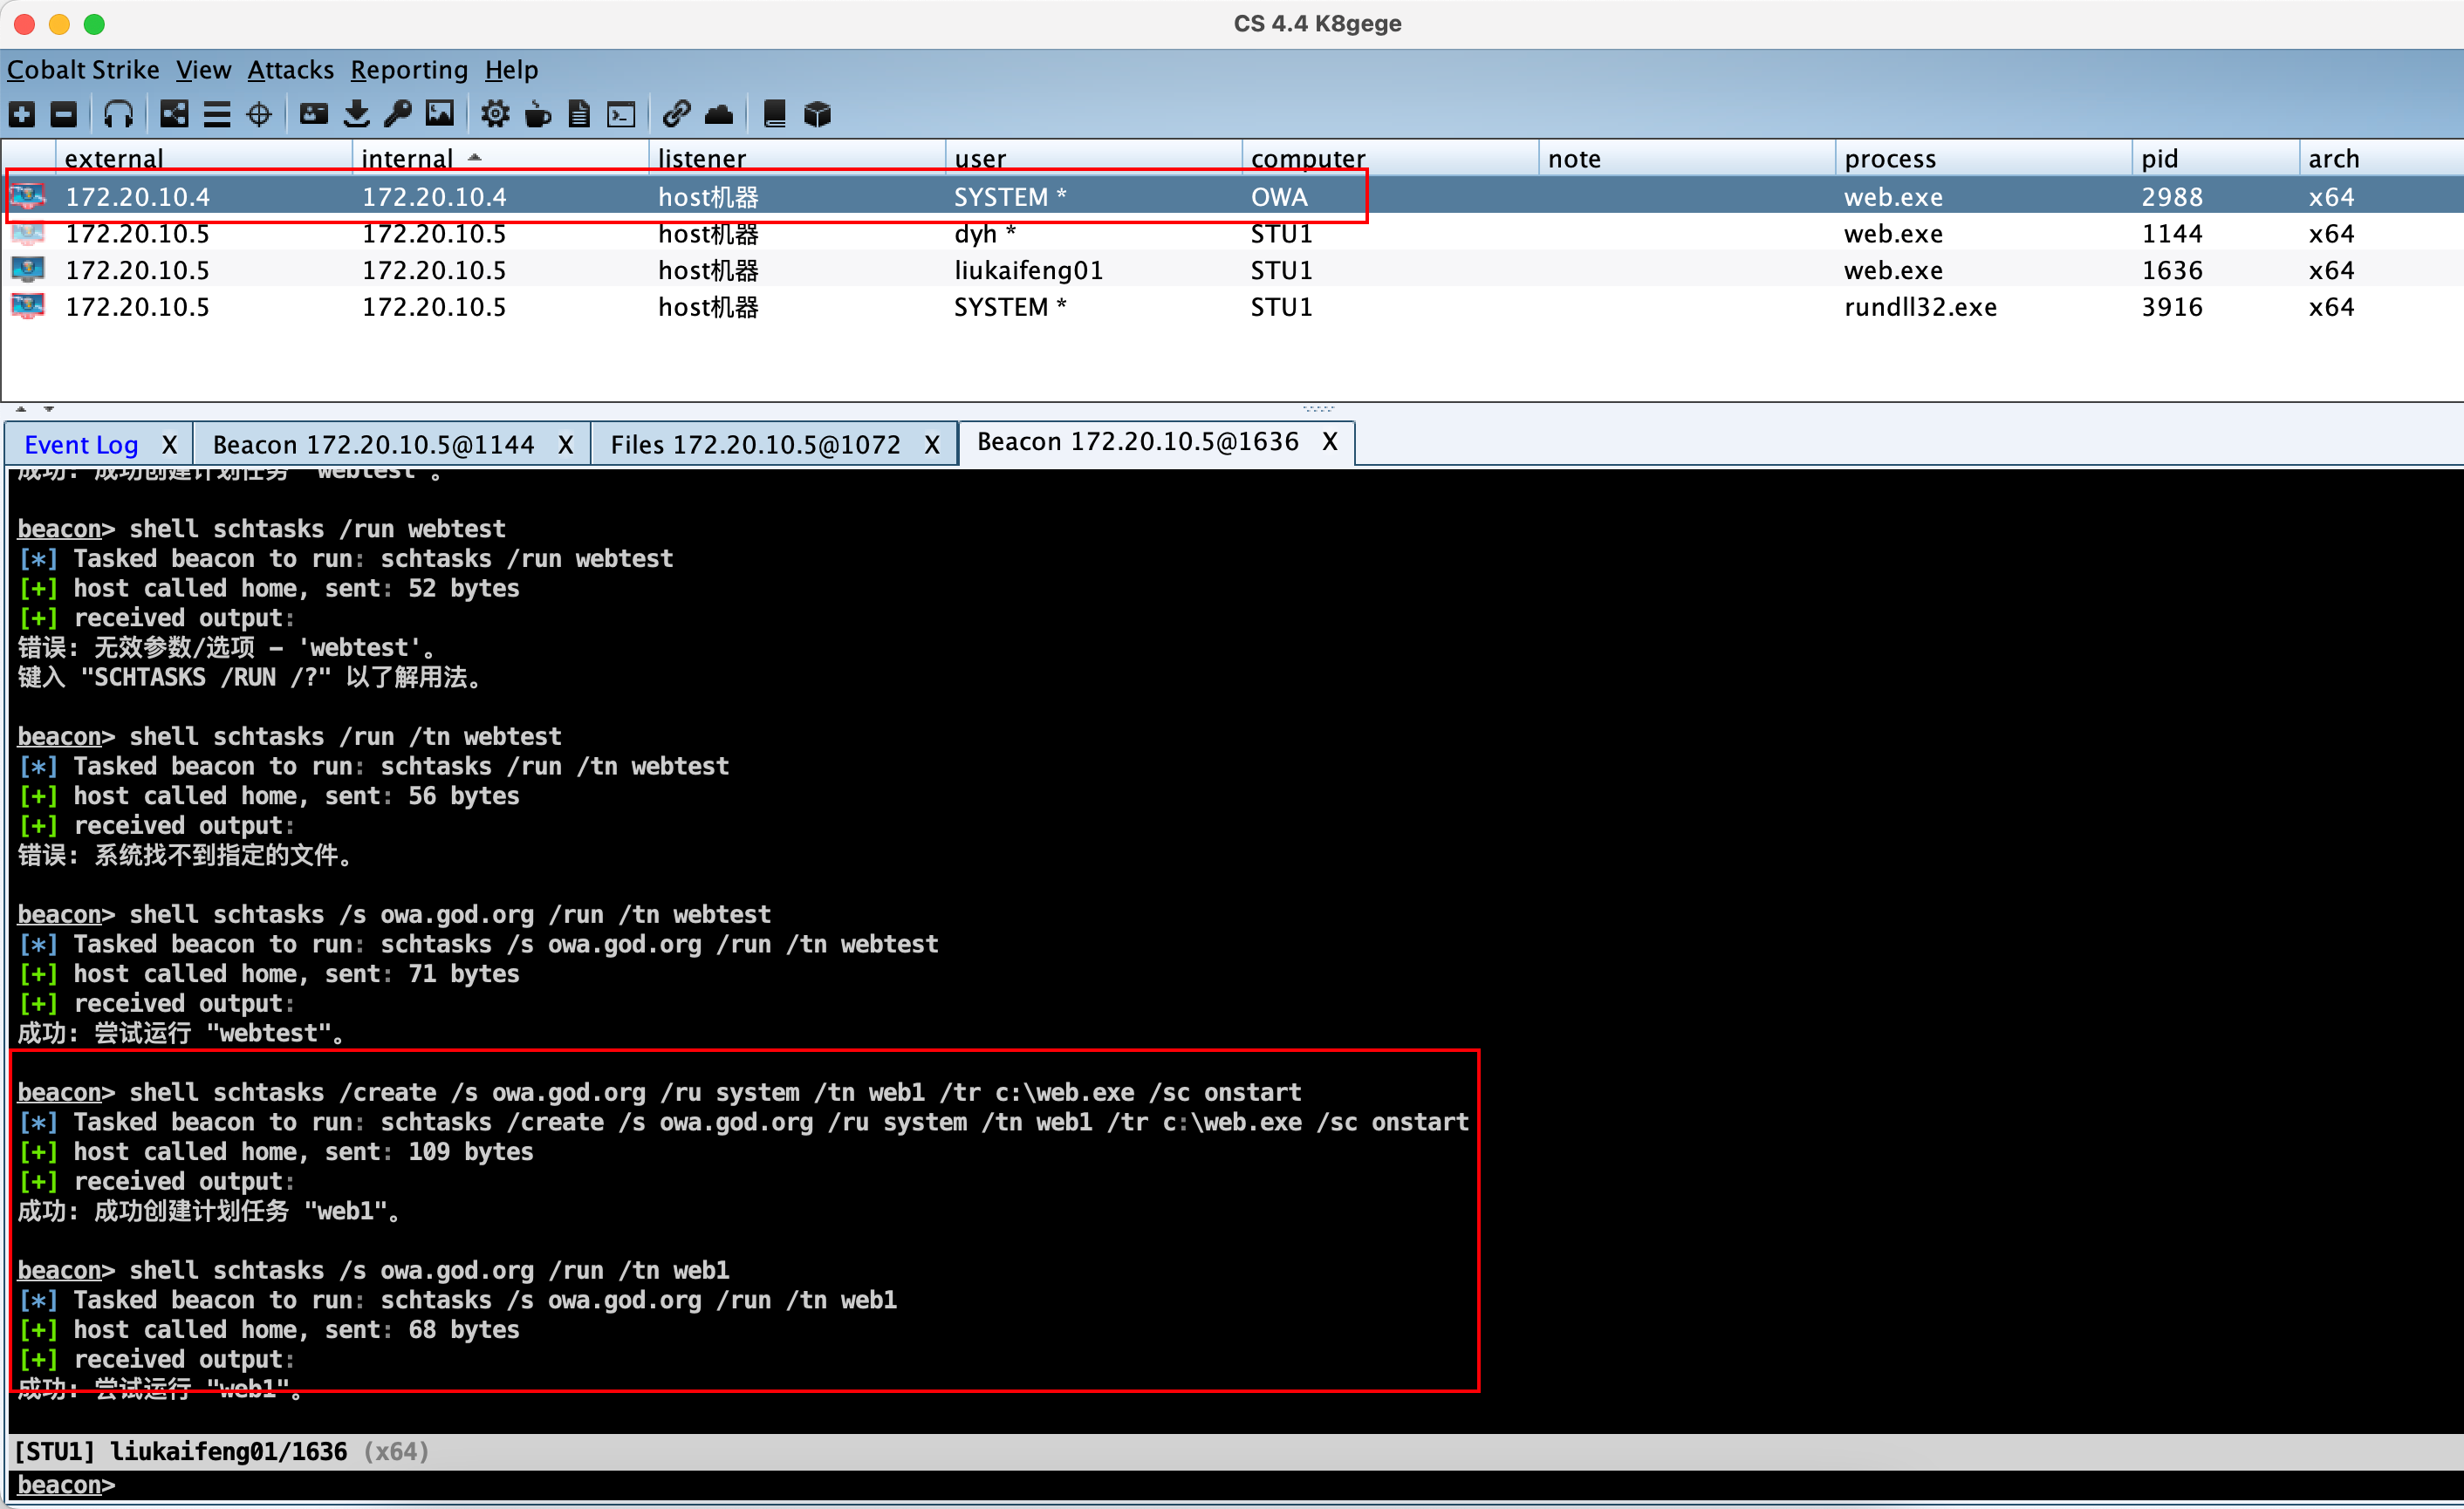The image size is (2464, 1509).
Task: Open Downloaded Files with the download arrow icon
Action: point(356,114)
